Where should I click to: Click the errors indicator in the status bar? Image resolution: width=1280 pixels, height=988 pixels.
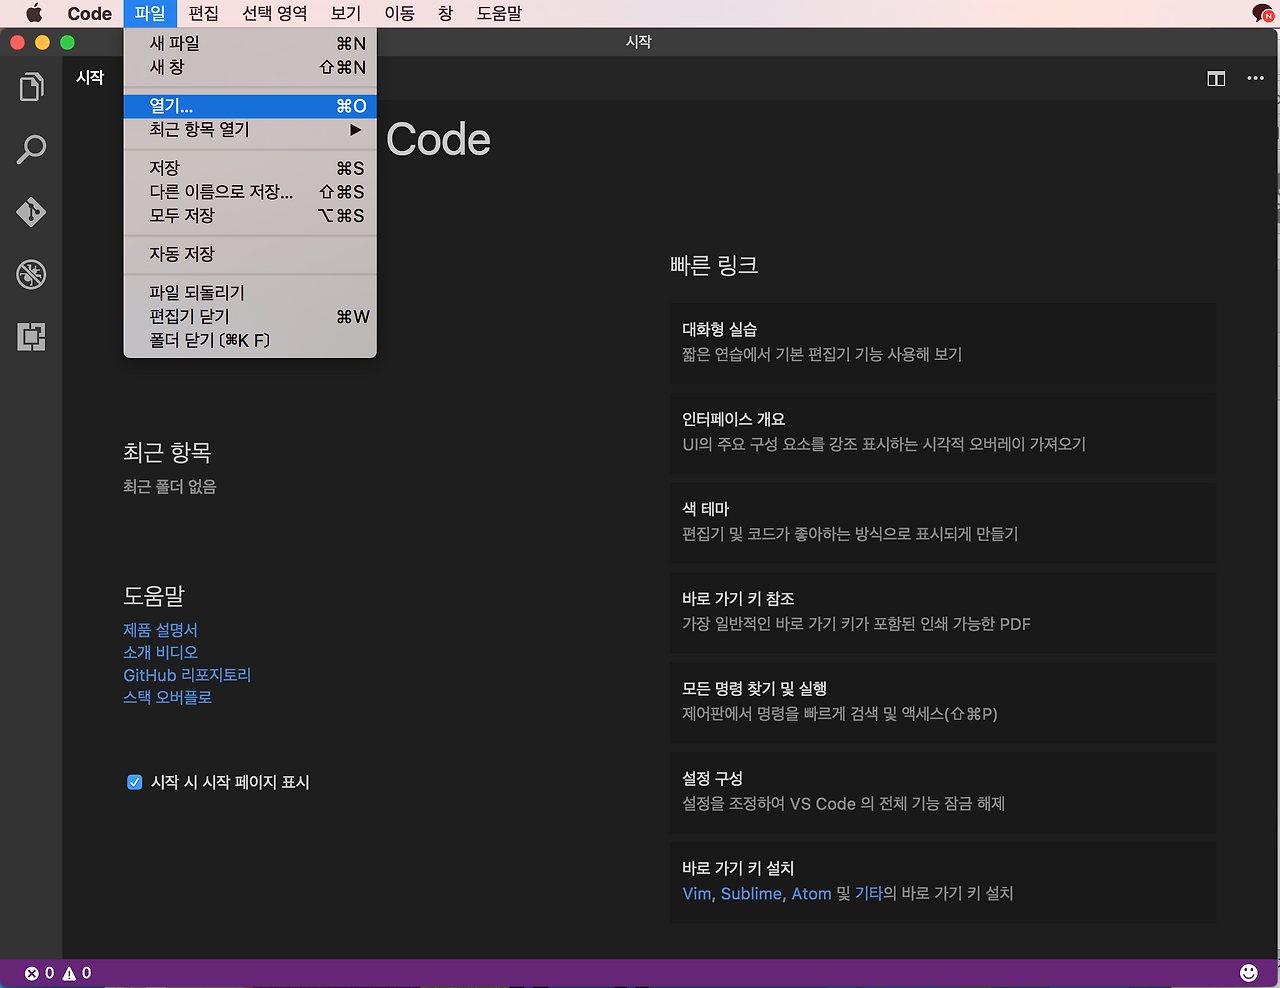click(40, 972)
